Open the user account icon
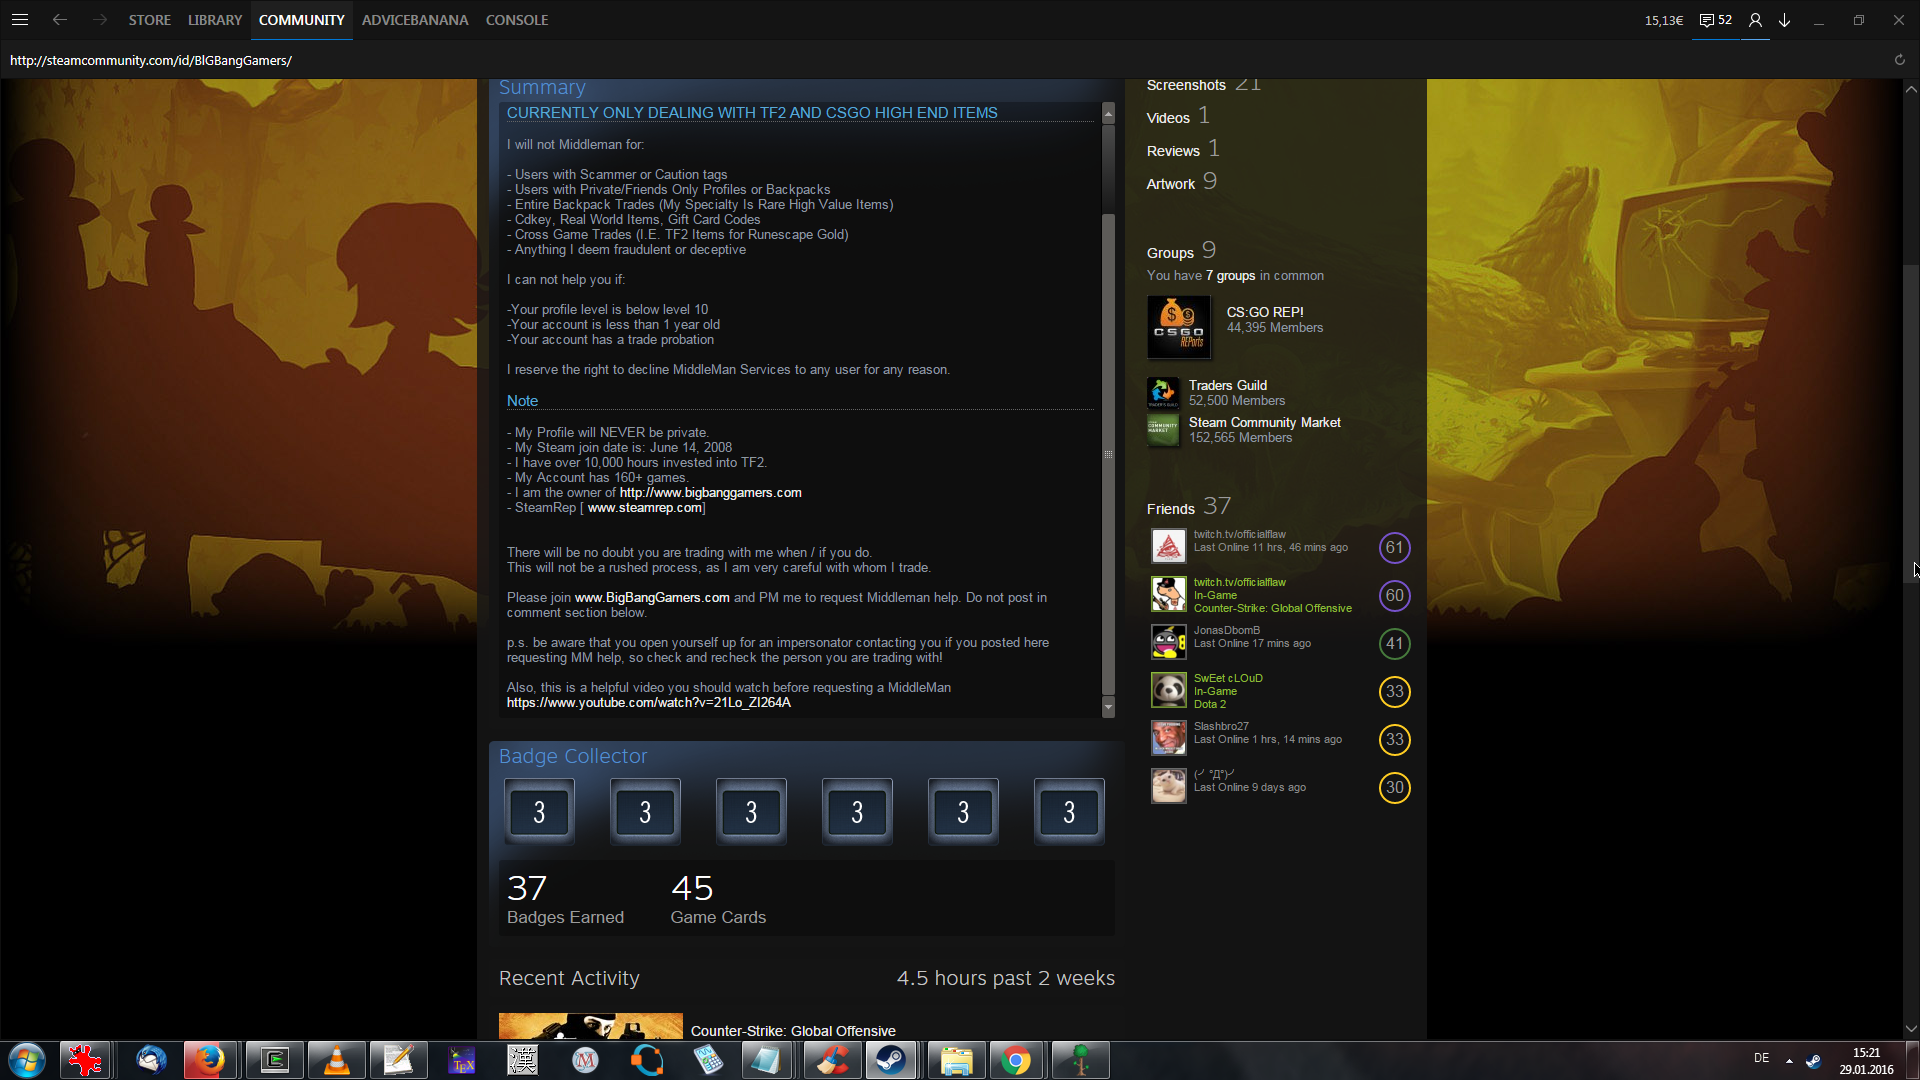 click(x=1755, y=20)
